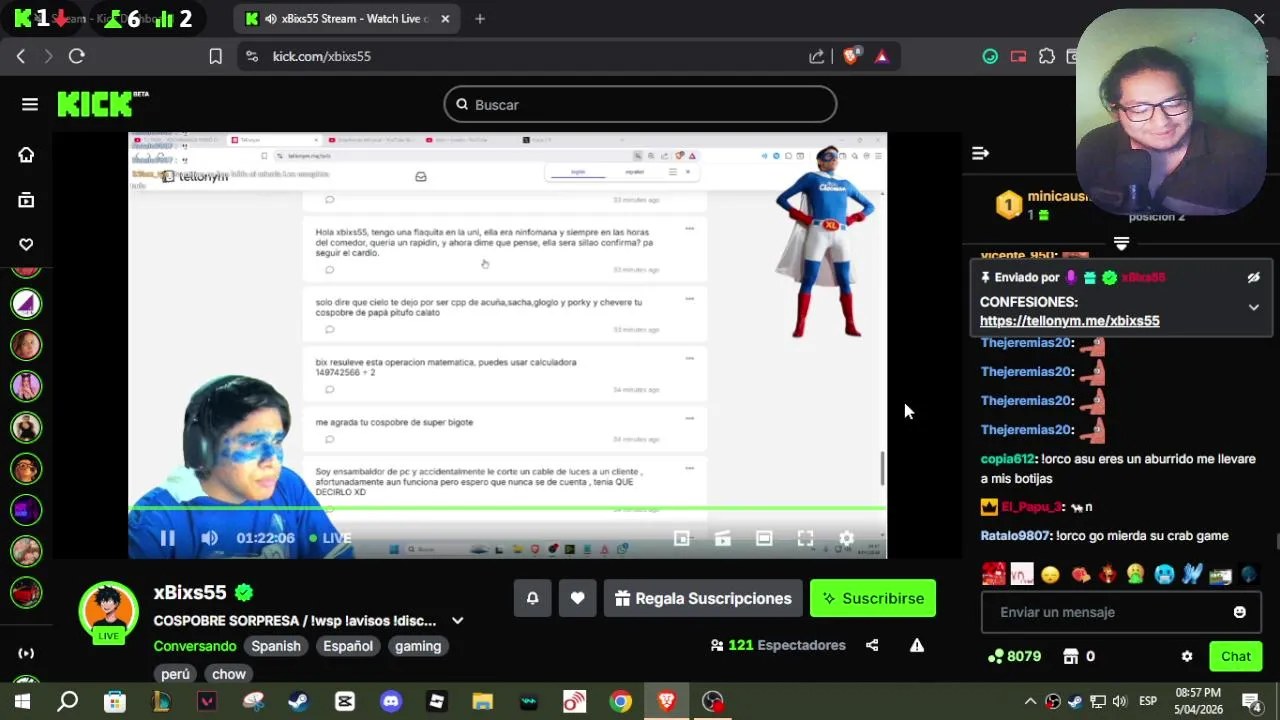Image resolution: width=1280 pixels, height=720 pixels.
Task: Go to the Kick home sidebar icon
Action: (26, 155)
